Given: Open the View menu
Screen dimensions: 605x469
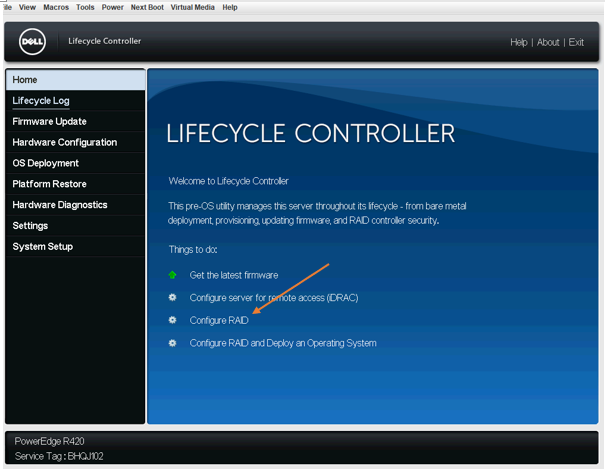Looking at the screenshot, I should tap(27, 7).
